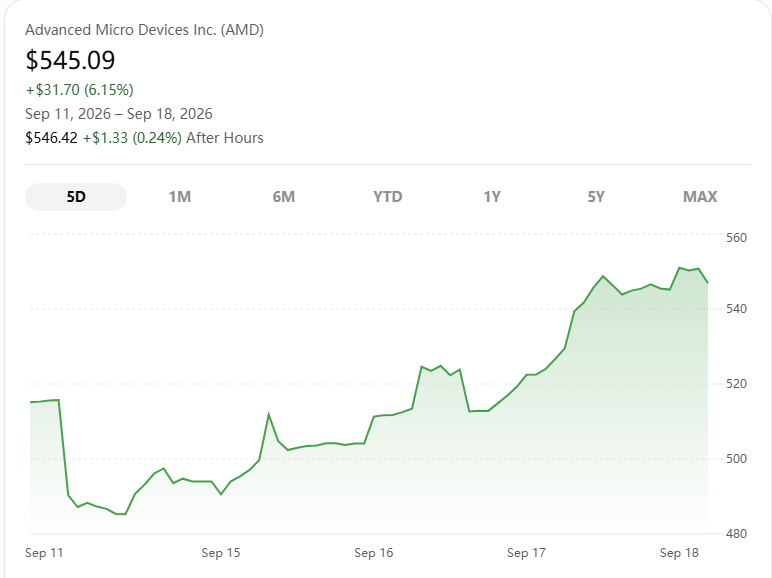This screenshot has height=578, width=772.
Task: Click the Sep 11, 2026 – Sep 18, 2026 date range
Action: [x=119, y=114]
